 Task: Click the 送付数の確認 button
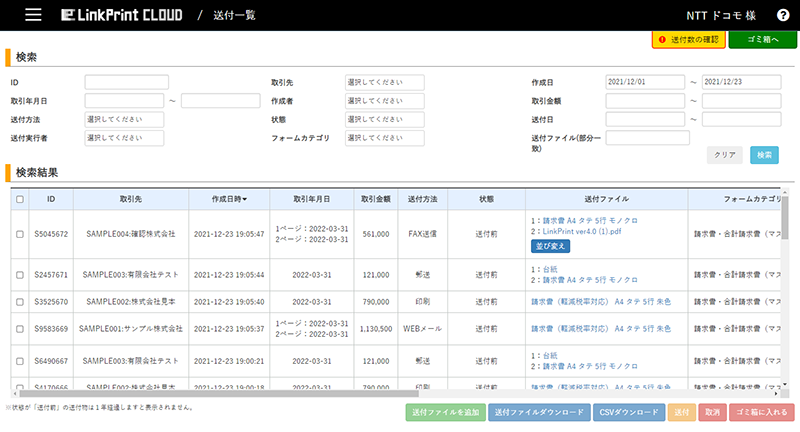[689, 40]
